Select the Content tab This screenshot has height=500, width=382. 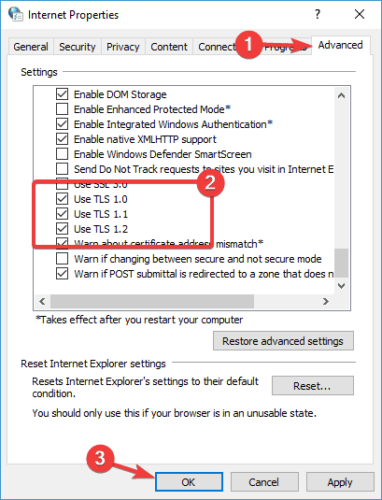pos(169,47)
